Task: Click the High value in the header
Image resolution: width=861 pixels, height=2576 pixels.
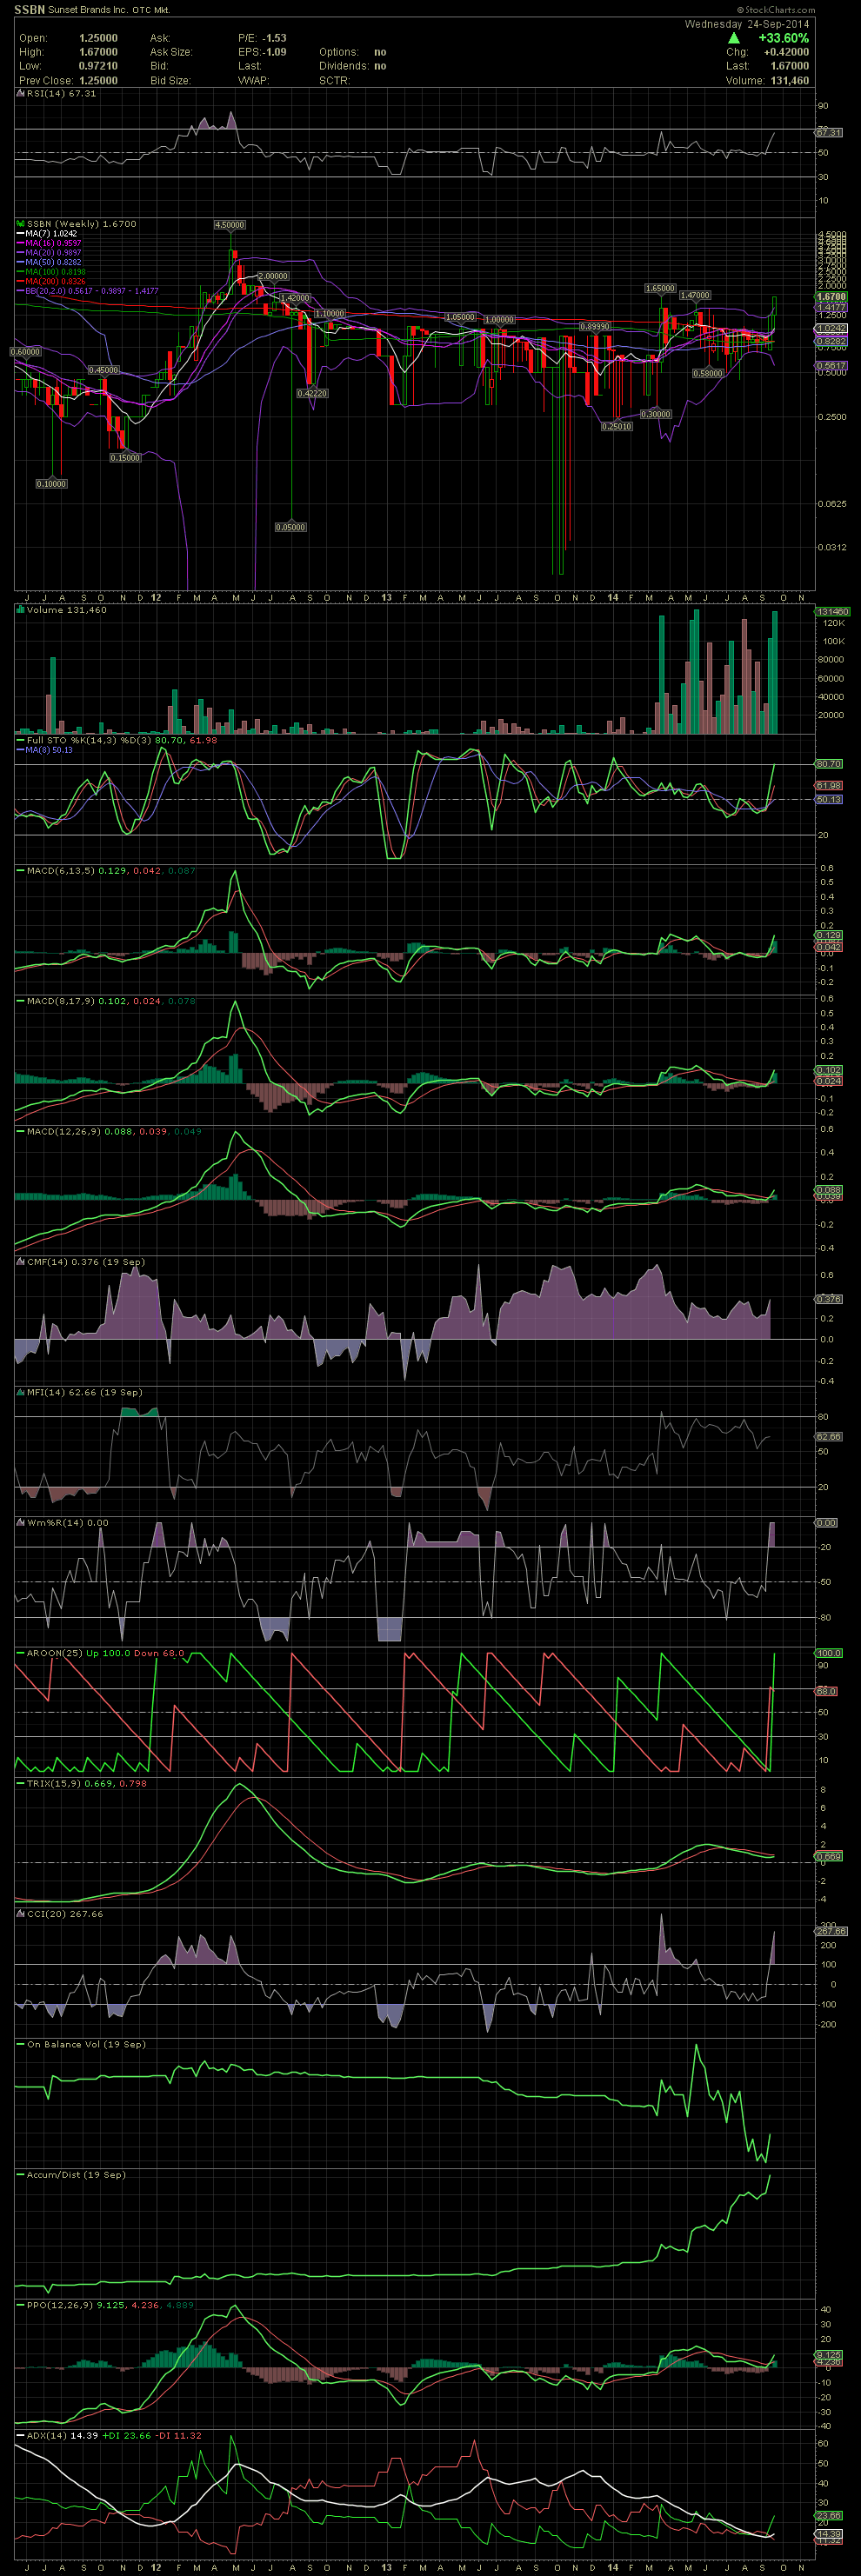Action: click(98, 52)
